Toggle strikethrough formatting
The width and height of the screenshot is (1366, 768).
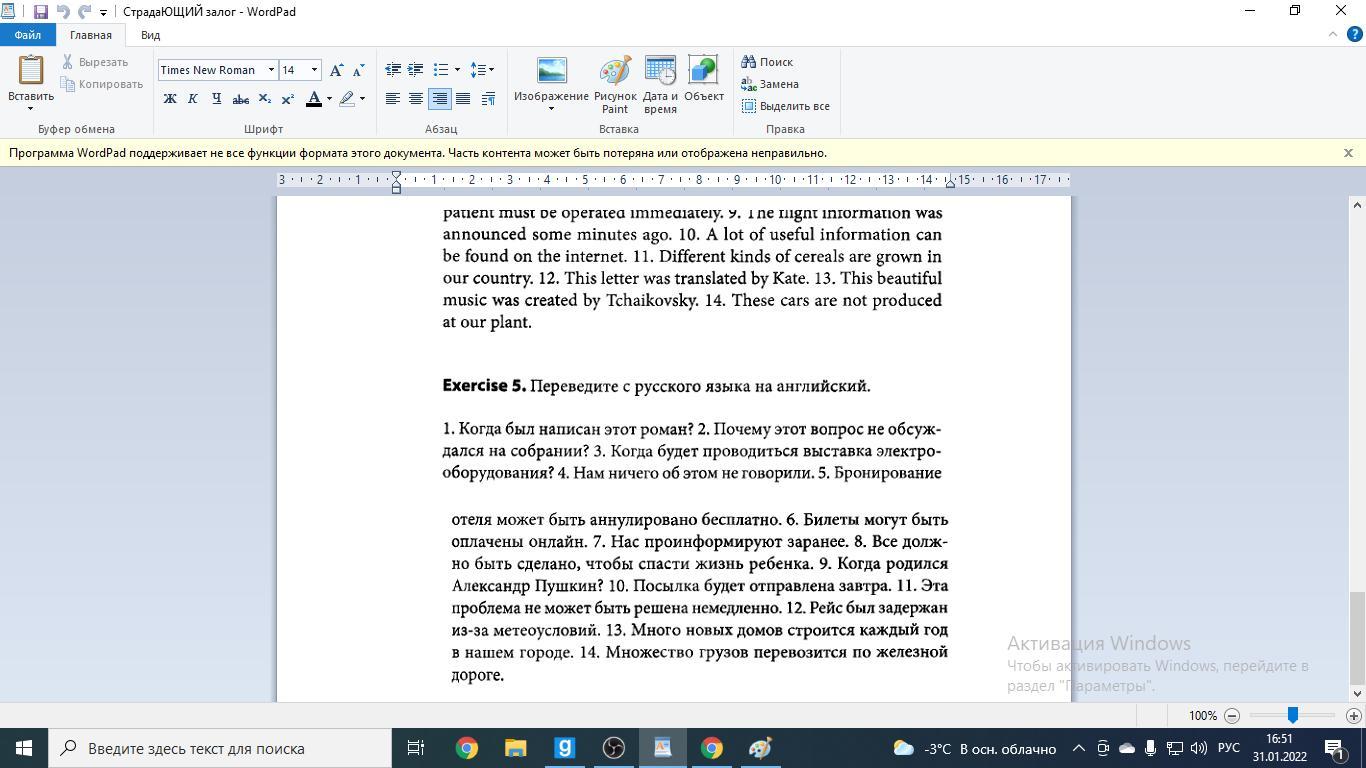(240, 99)
